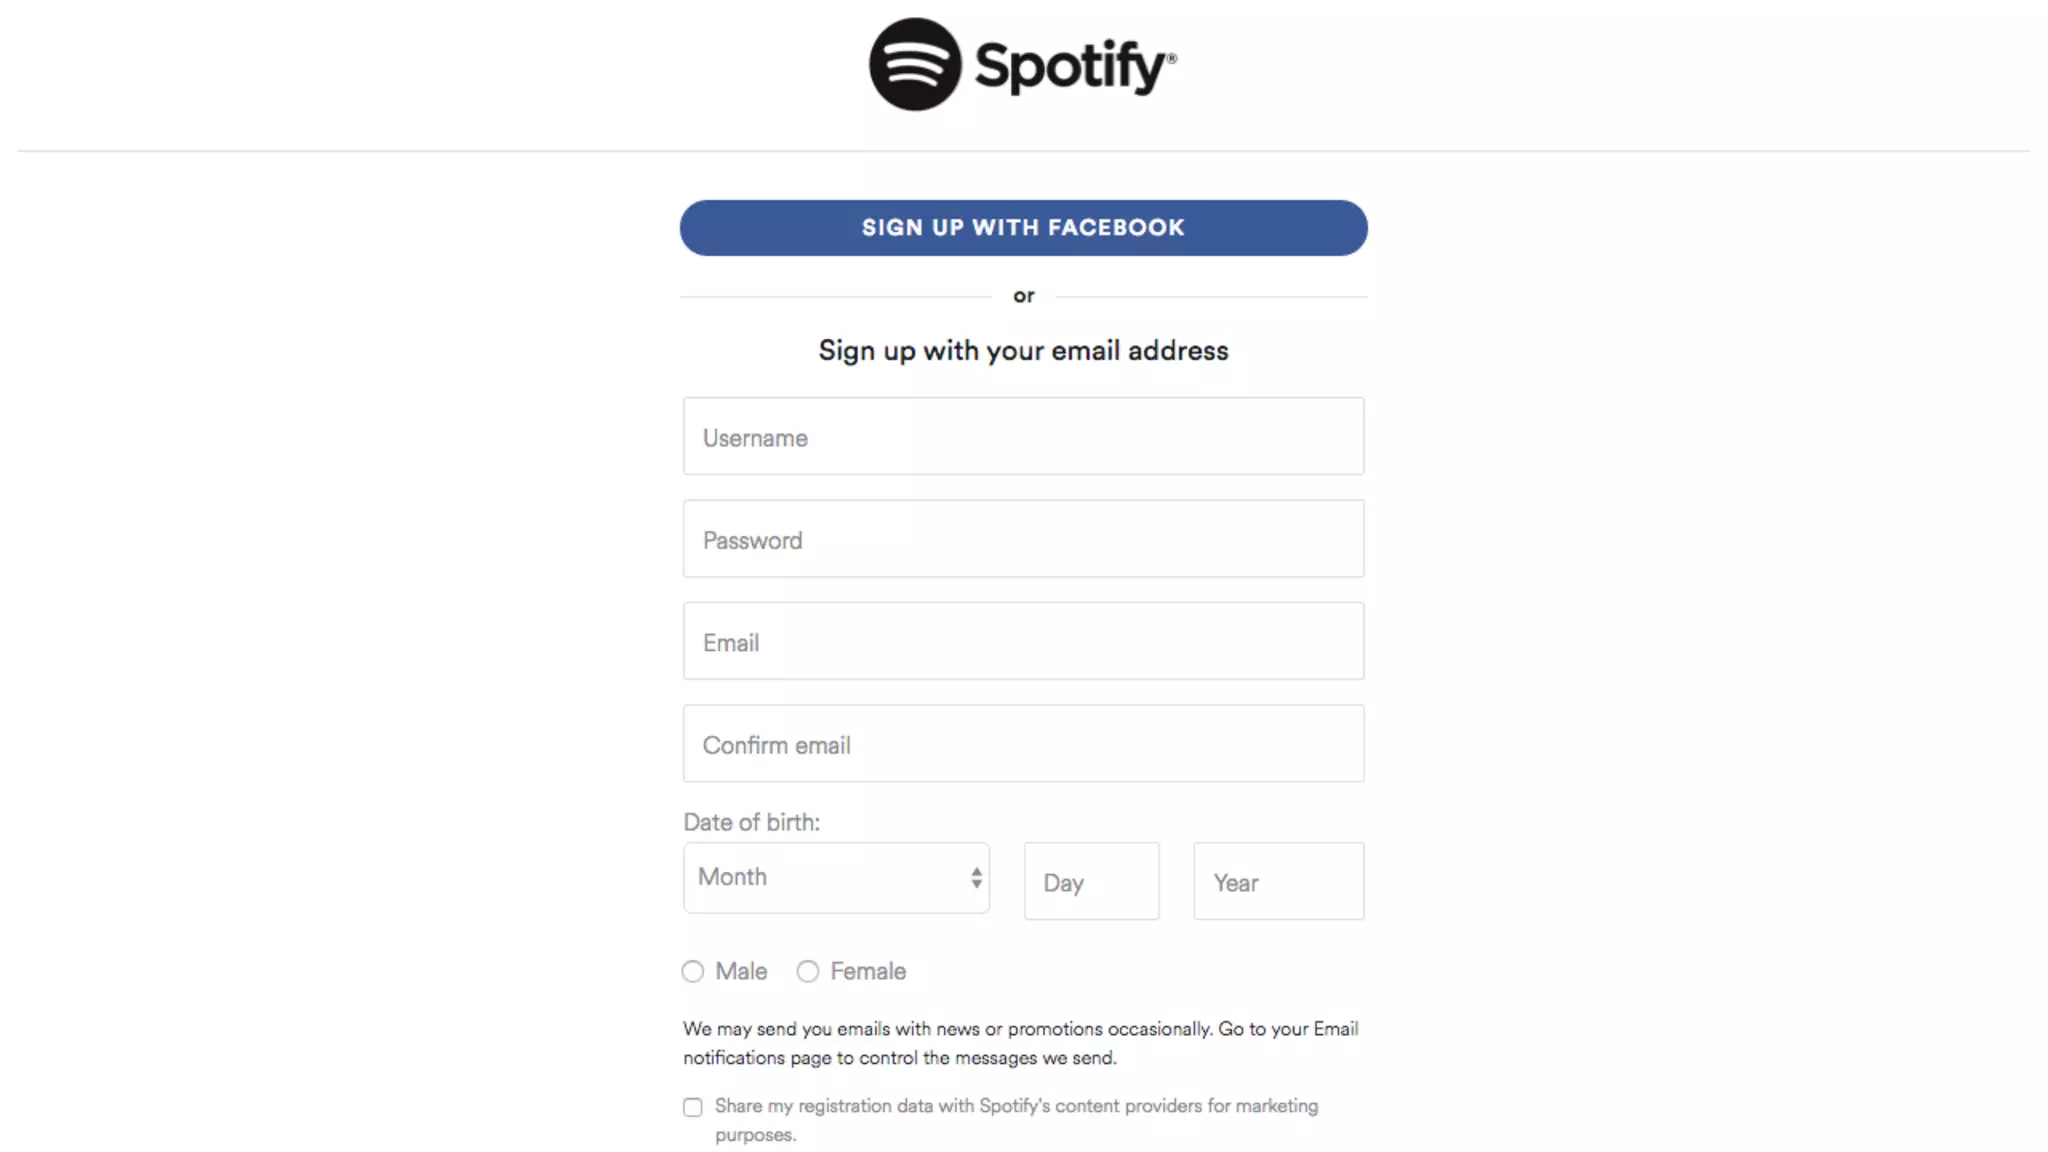The height and width of the screenshot is (1152, 2048).
Task: Focus the Day input box
Action: tap(1091, 882)
